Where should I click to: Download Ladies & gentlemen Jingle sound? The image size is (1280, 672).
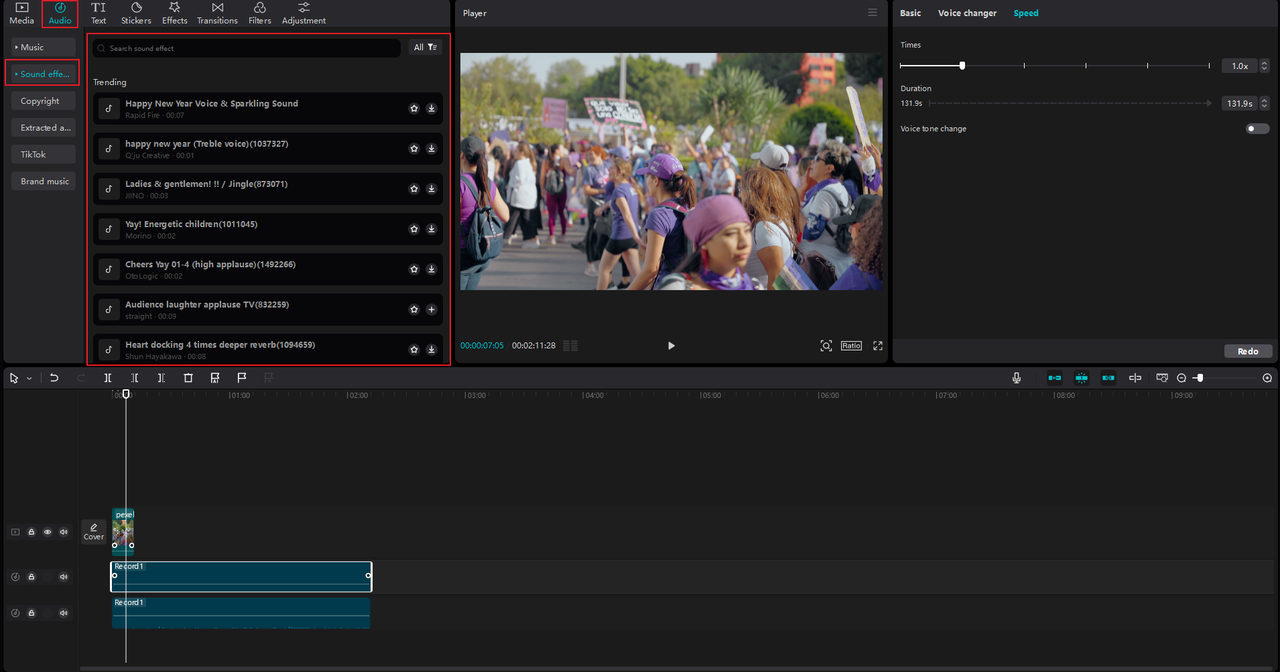click(x=431, y=189)
